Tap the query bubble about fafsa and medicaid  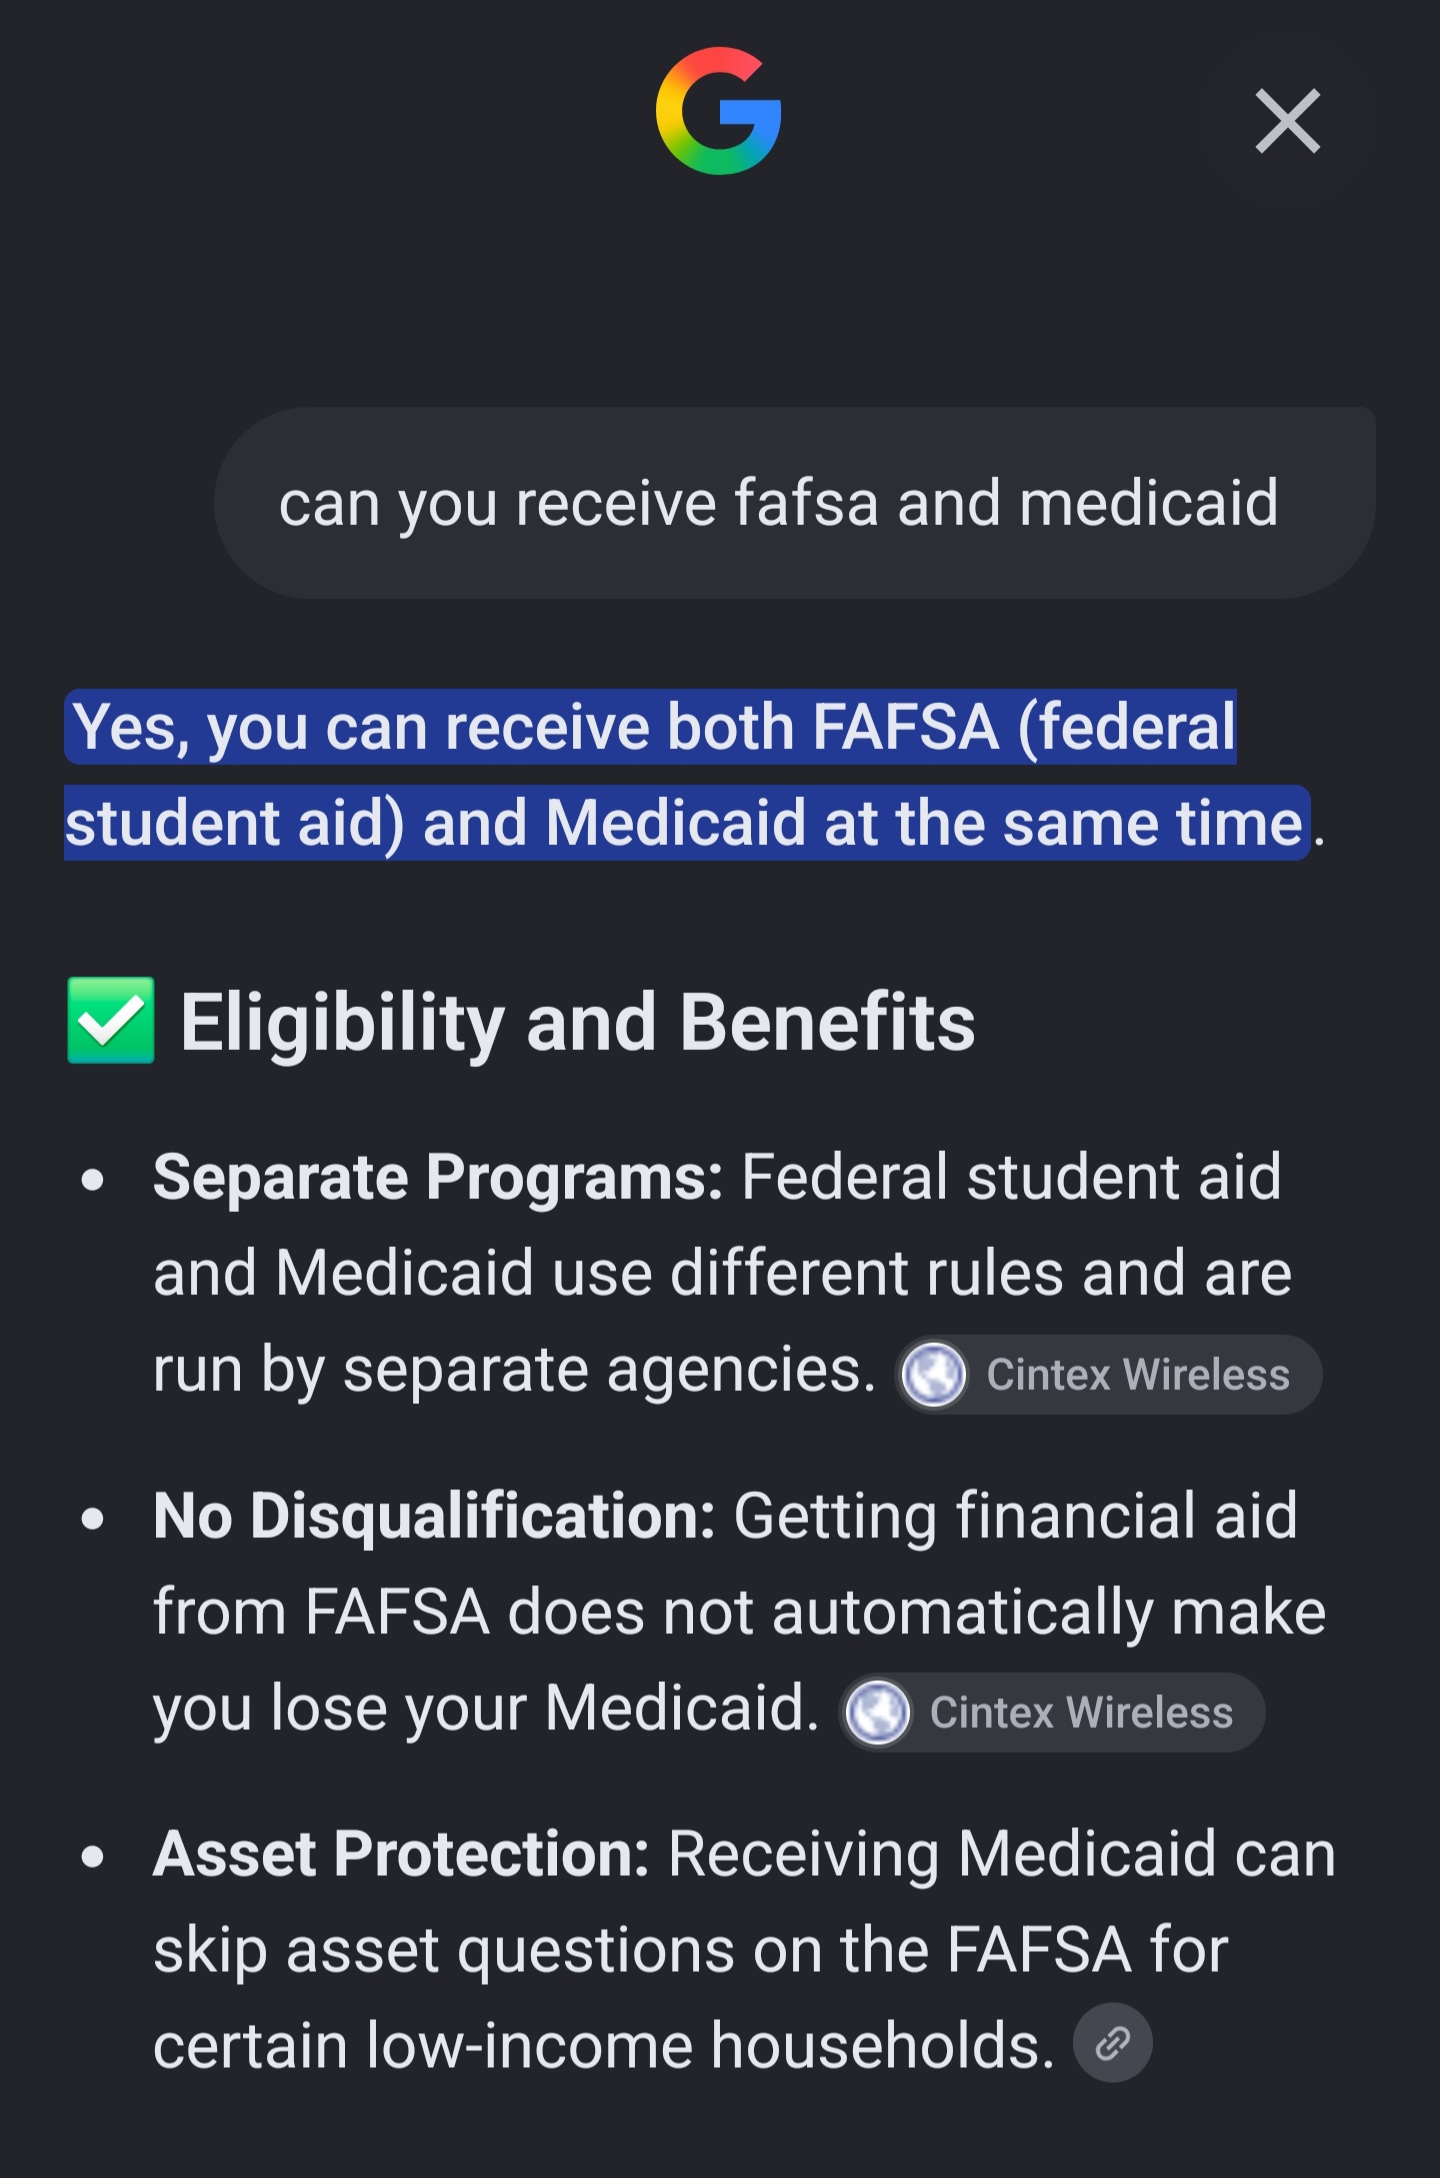pos(794,502)
